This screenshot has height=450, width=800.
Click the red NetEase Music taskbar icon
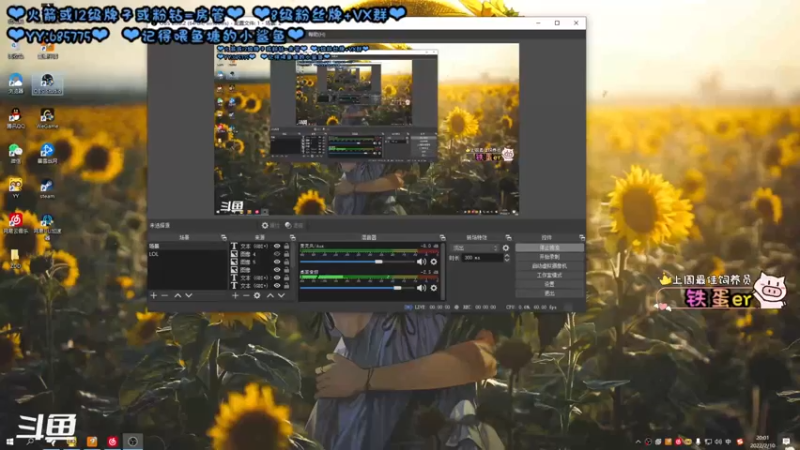tap(112, 441)
